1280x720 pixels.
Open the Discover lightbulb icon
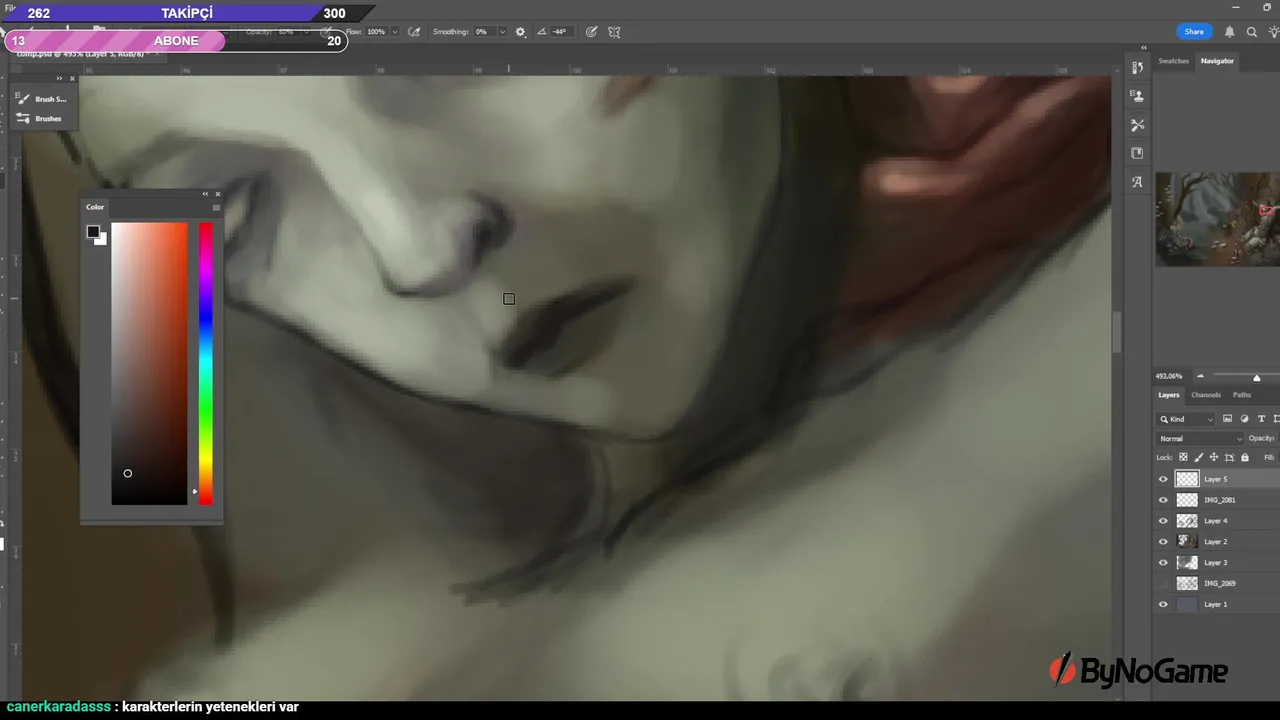coord(1273,32)
